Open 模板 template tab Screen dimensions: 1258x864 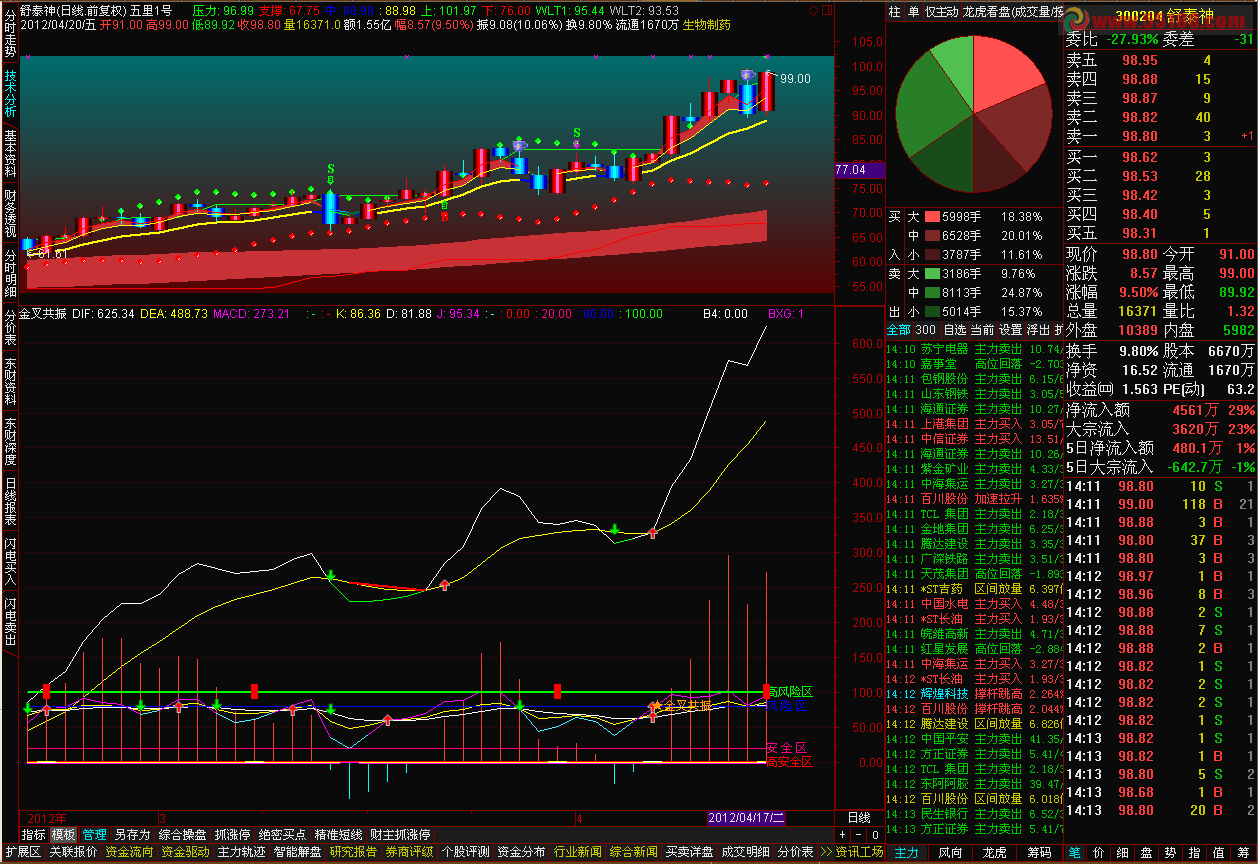(64, 834)
